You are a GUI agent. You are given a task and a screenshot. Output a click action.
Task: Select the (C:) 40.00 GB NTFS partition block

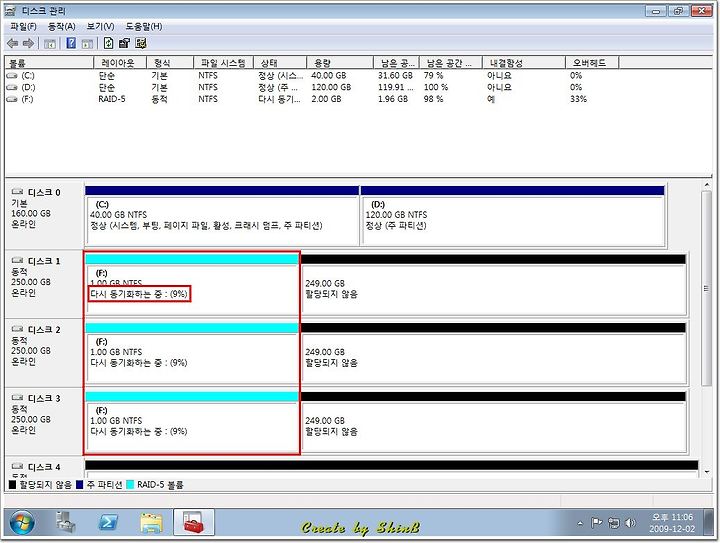pos(222,216)
